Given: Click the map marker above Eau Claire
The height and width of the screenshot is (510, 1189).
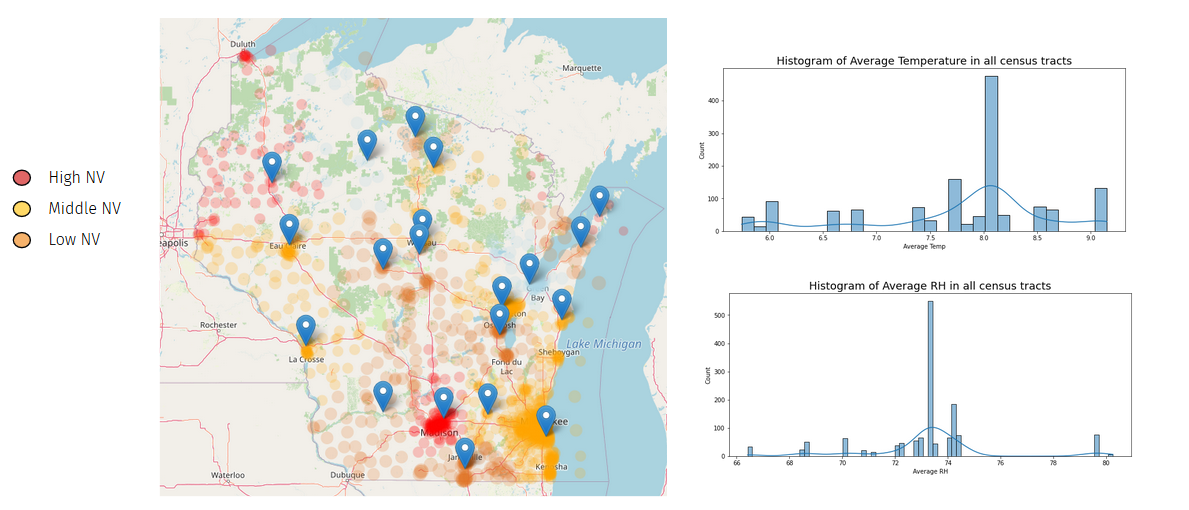Looking at the screenshot, I should coord(289,229).
